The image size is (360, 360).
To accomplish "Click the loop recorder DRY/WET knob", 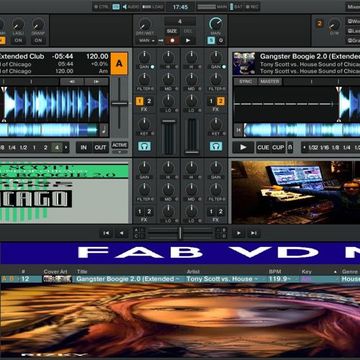I will [144, 24].
